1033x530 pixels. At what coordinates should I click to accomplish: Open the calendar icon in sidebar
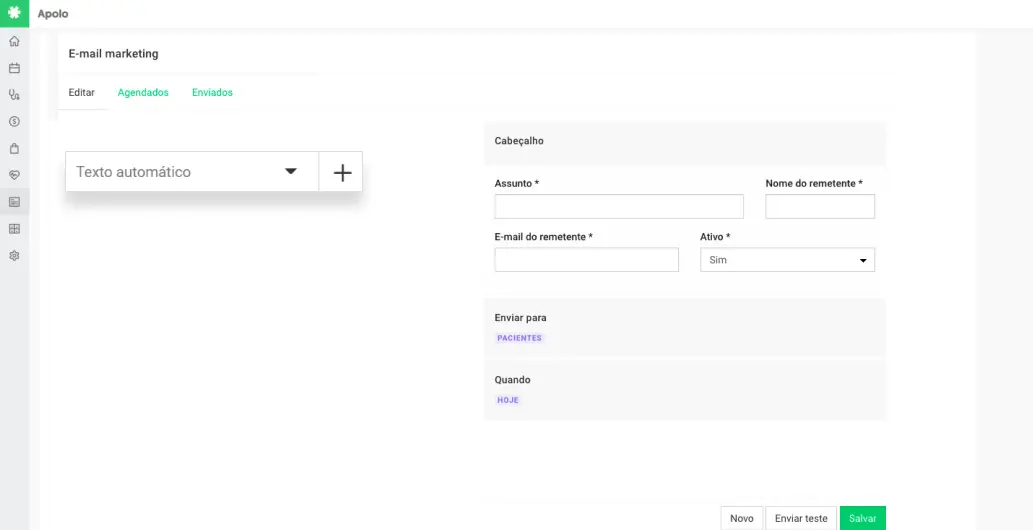pos(14,68)
